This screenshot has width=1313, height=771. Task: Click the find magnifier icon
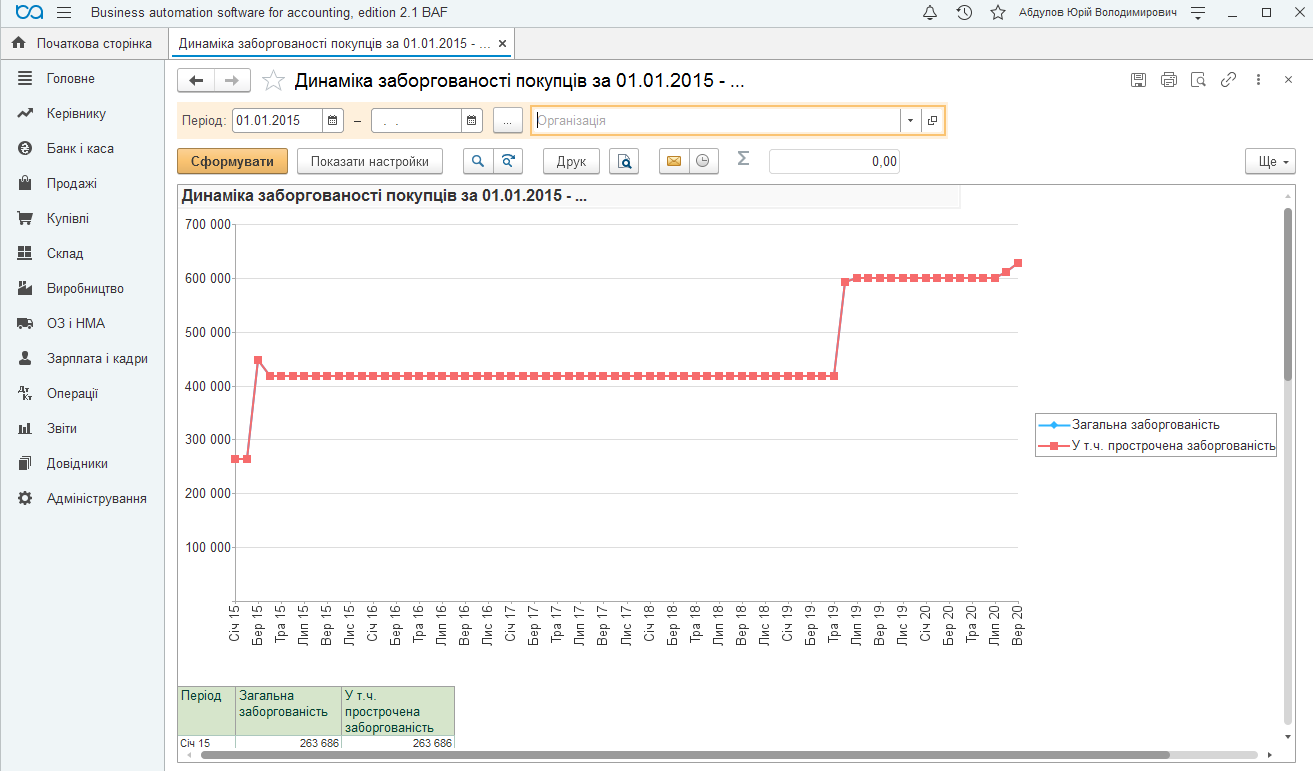coord(478,161)
